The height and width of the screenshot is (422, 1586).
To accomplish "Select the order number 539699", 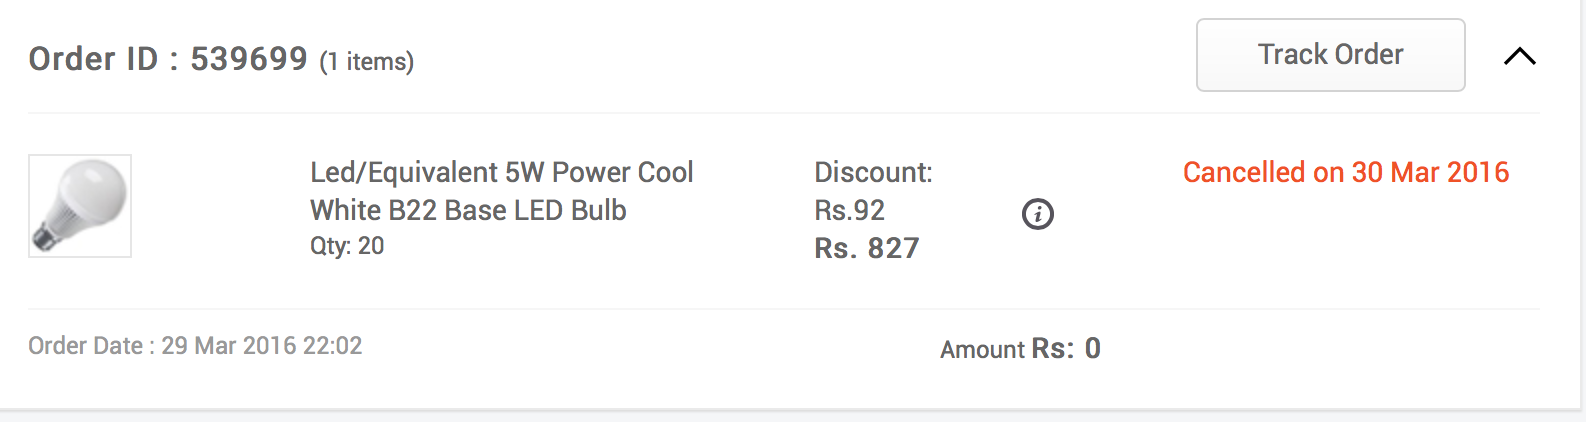I will click(249, 59).
